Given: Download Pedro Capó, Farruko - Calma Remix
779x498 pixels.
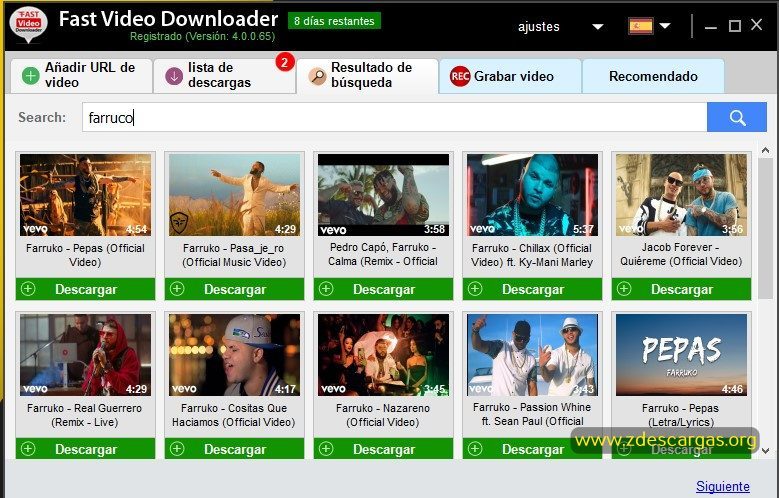Looking at the screenshot, I should 384,289.
